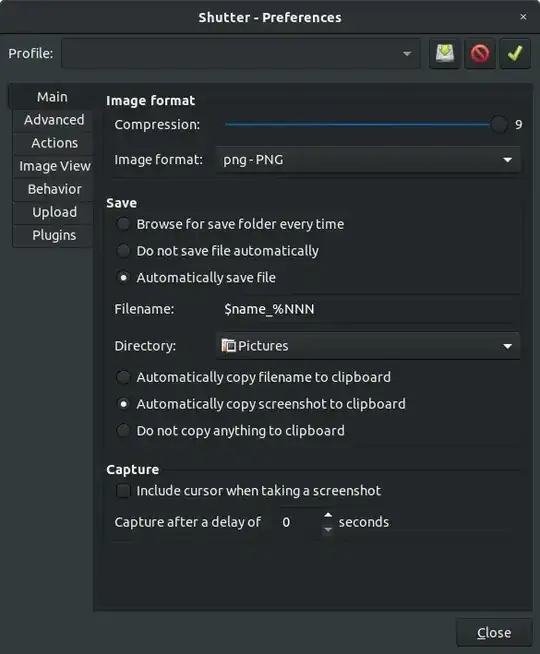Decrease the capture delay with down arrow

(328, 529)
